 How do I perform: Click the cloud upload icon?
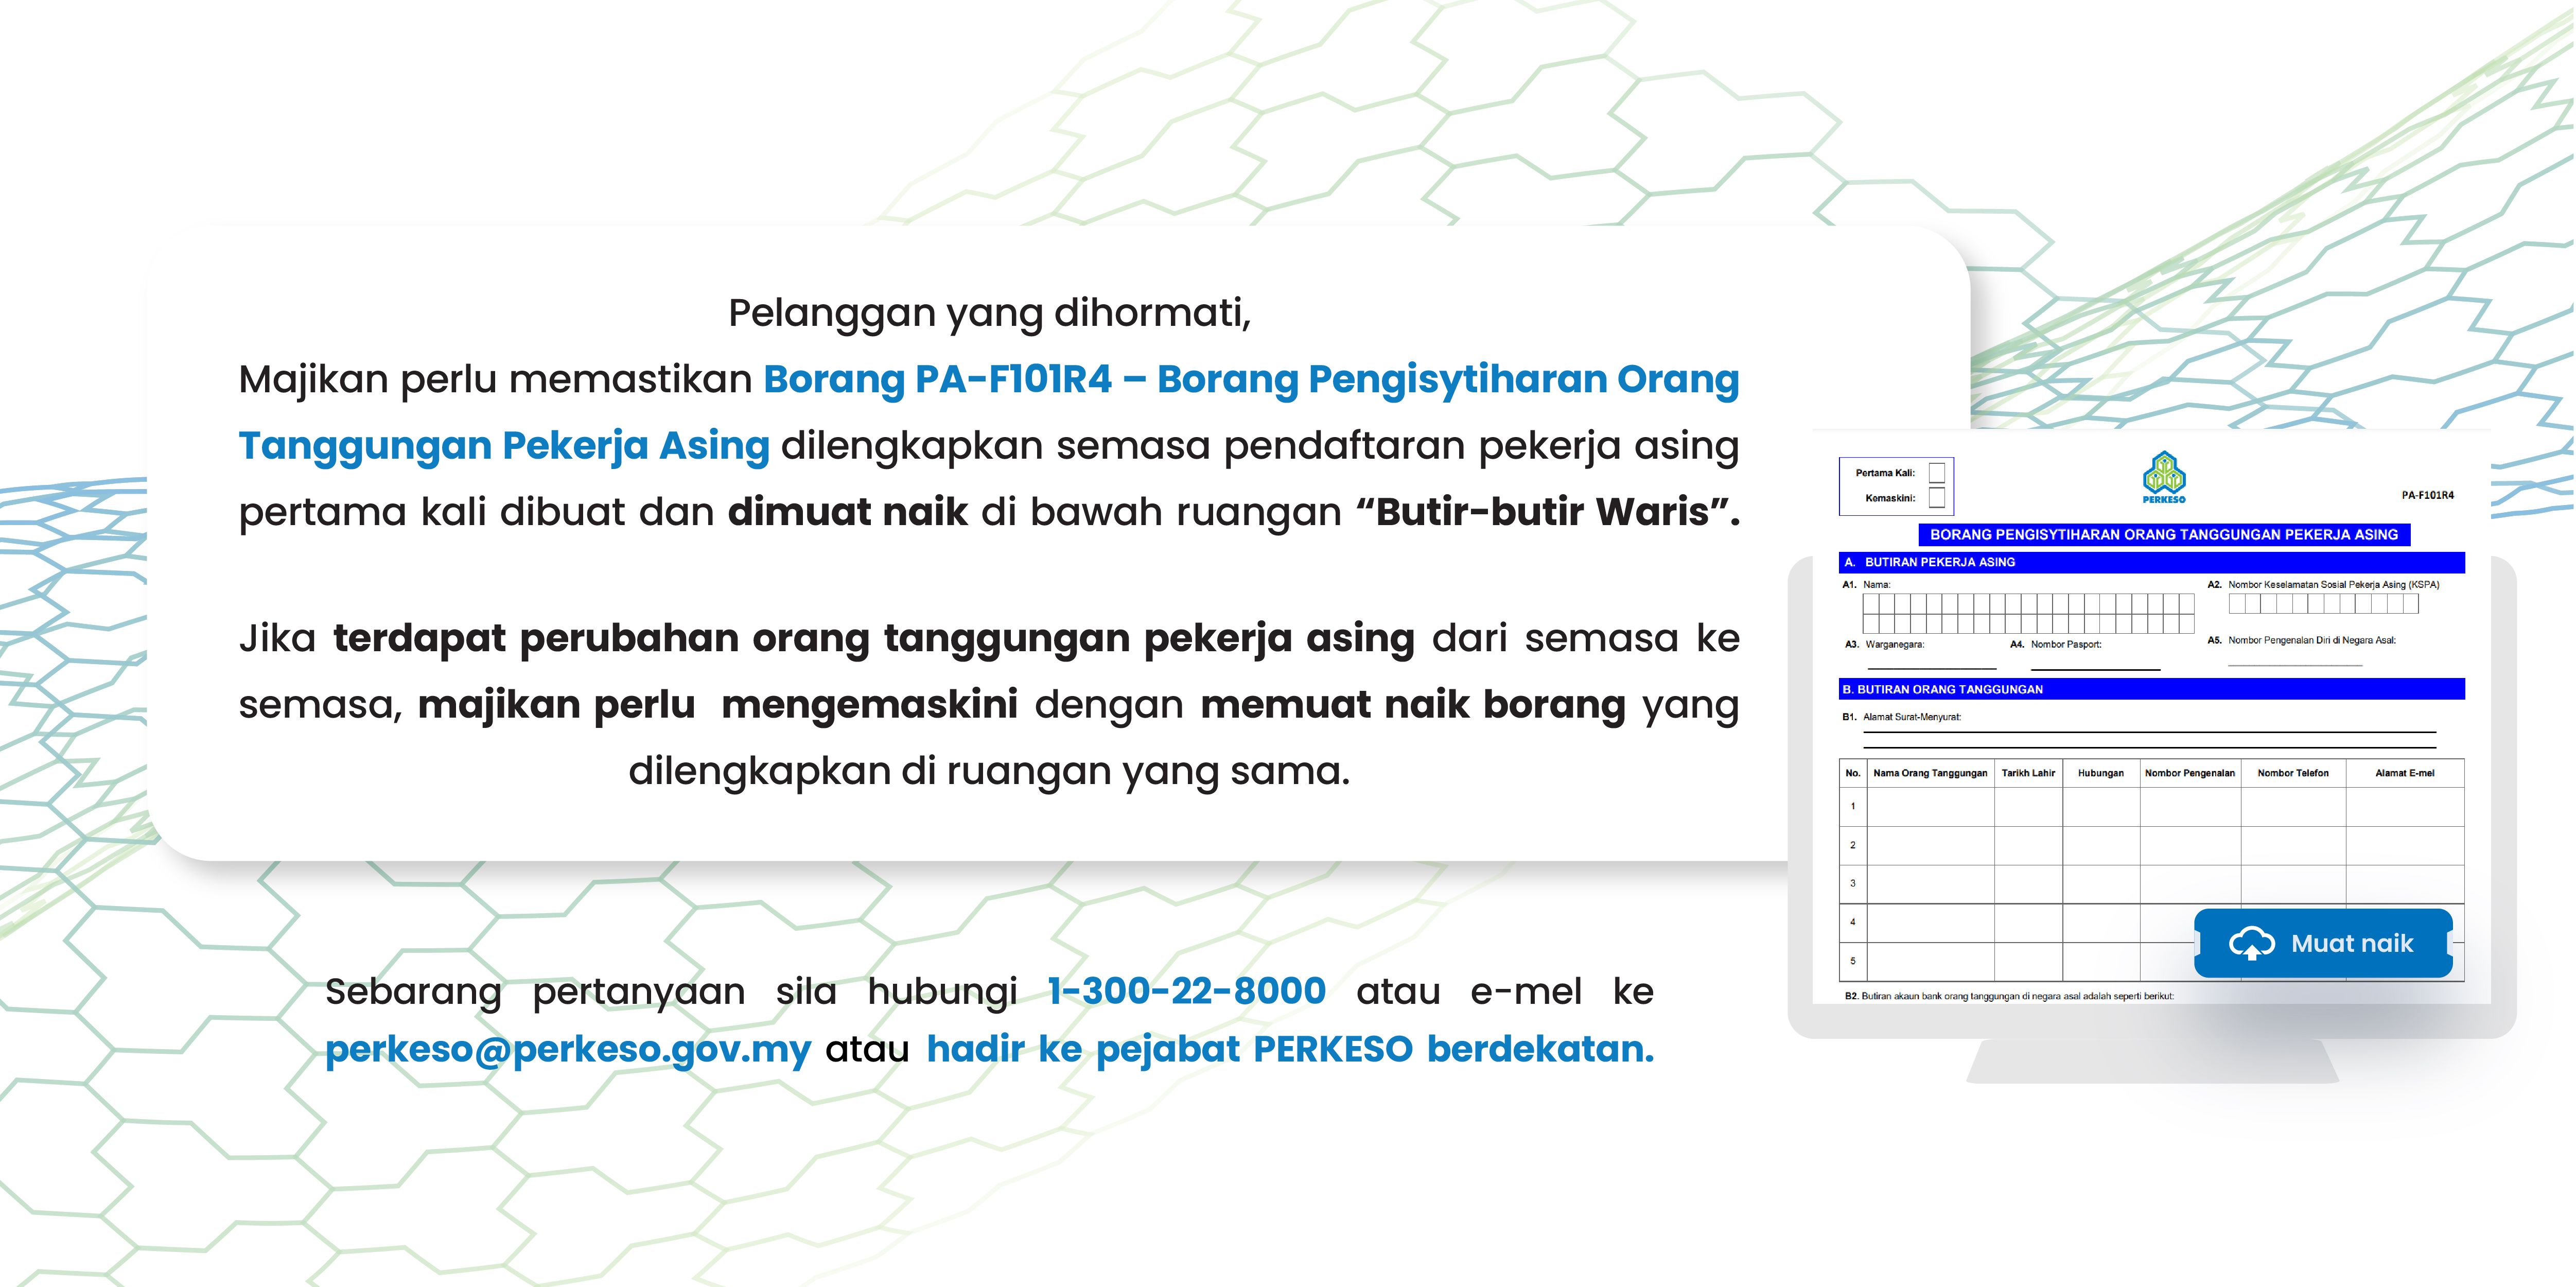pos(2252,943)
